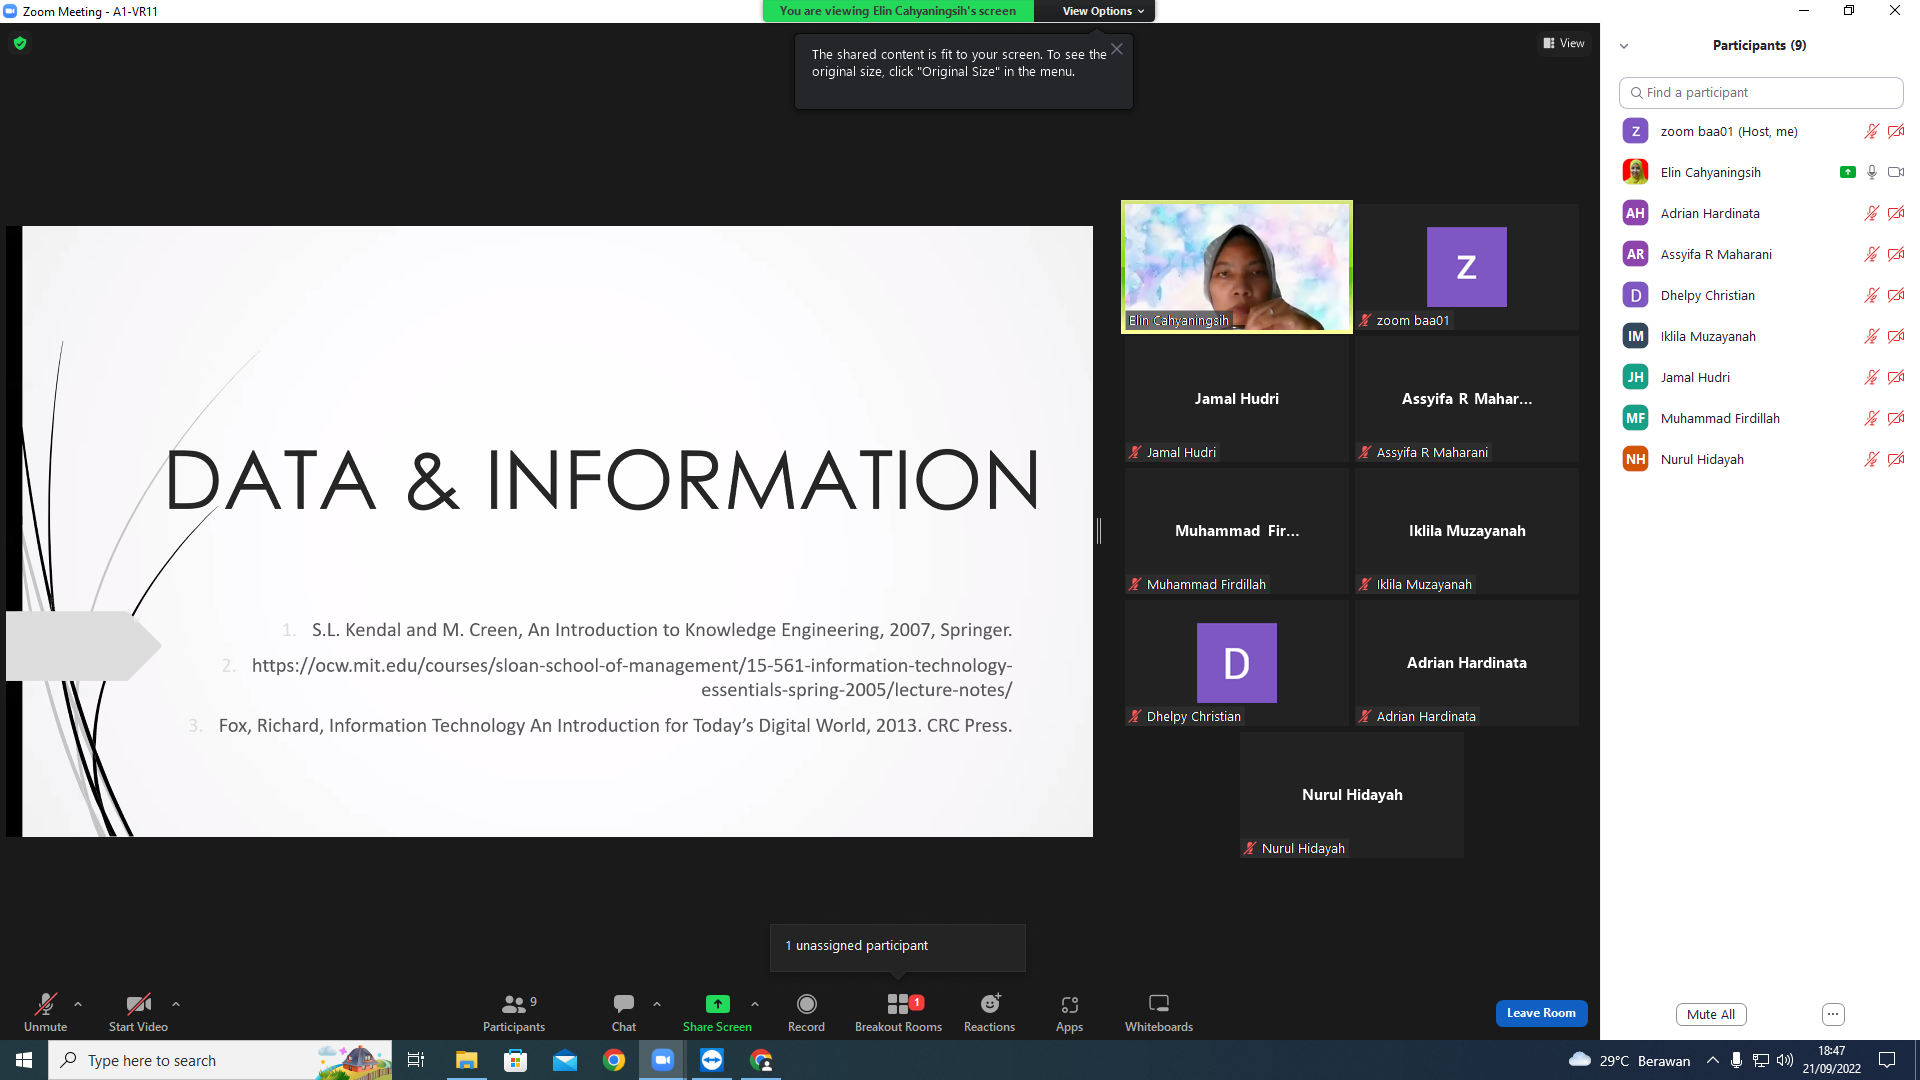Open Task View on the taskbar
Image resolution: width=1920 pixels, height=1080 pixels.
click(416, 1060)
